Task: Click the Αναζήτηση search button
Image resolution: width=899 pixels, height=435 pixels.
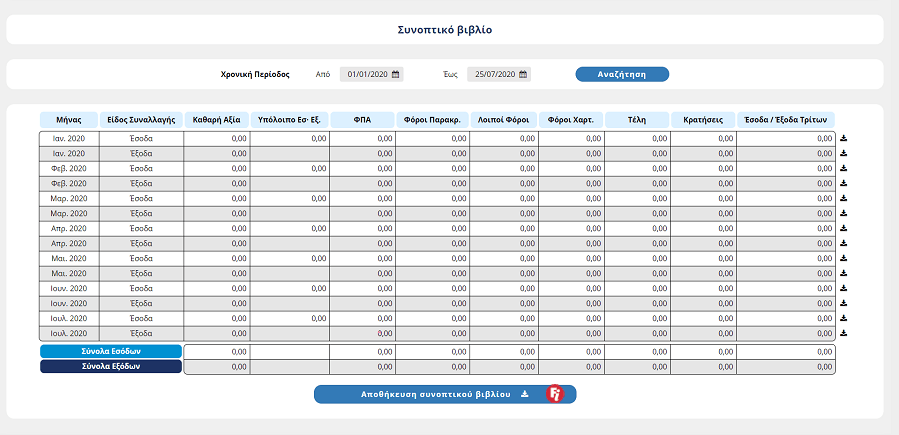Action: click(x=621, y=74)
